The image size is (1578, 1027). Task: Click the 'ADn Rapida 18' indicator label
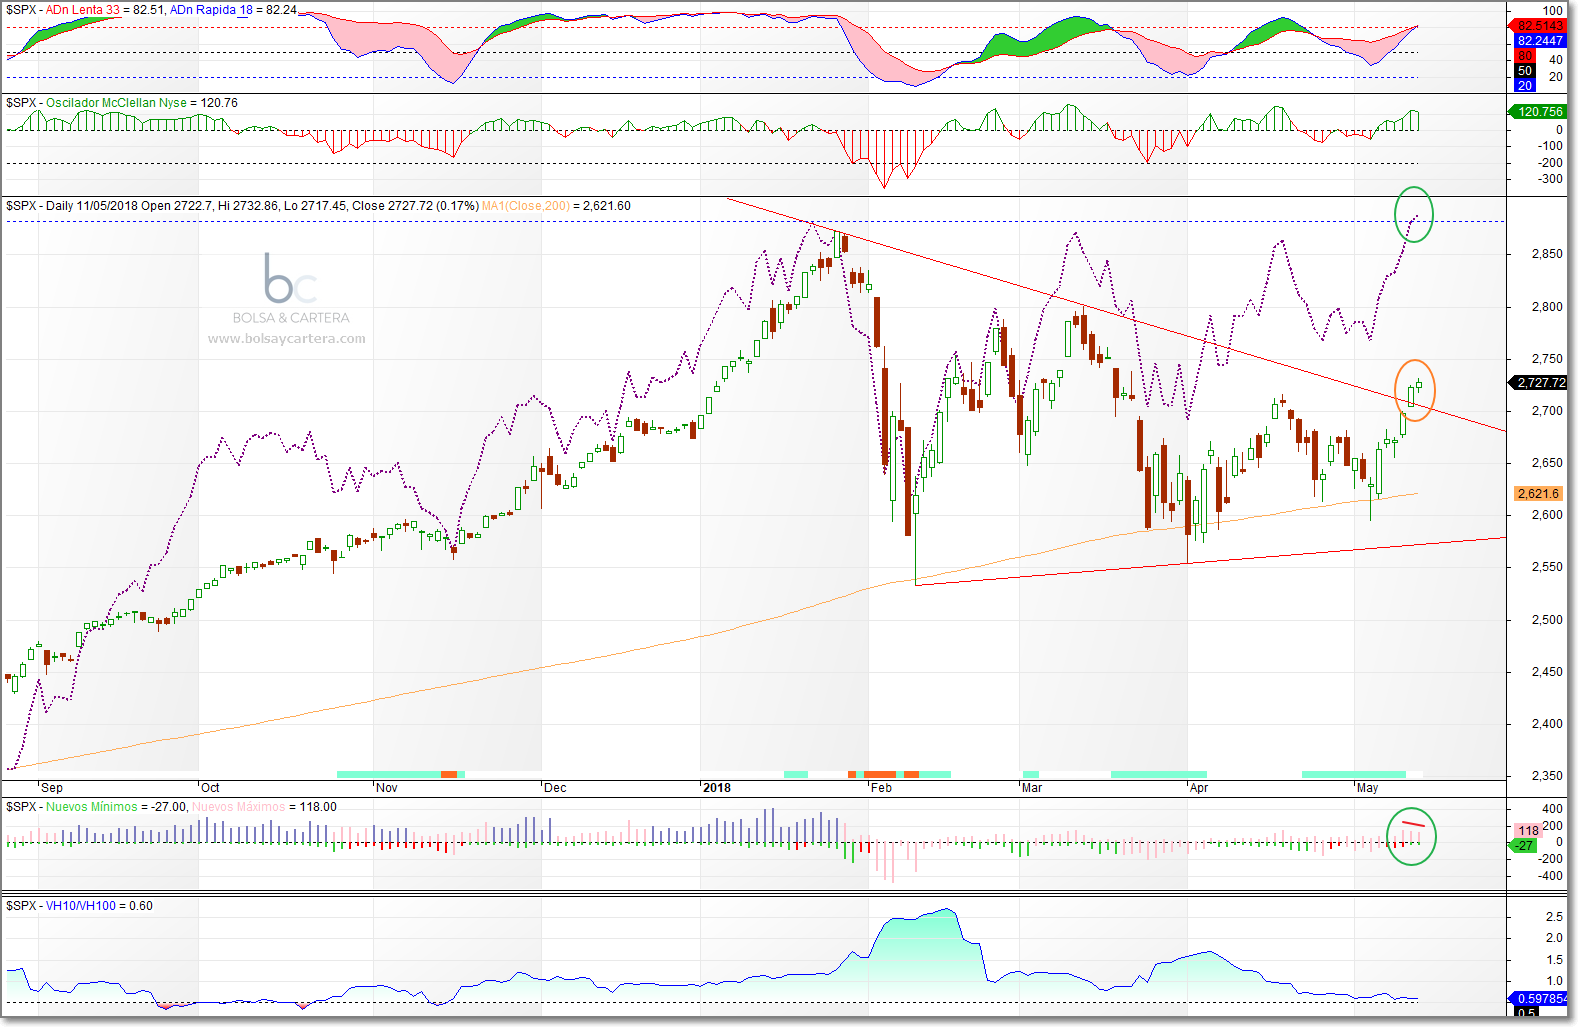pyautogui.click(x=211, y=10)
